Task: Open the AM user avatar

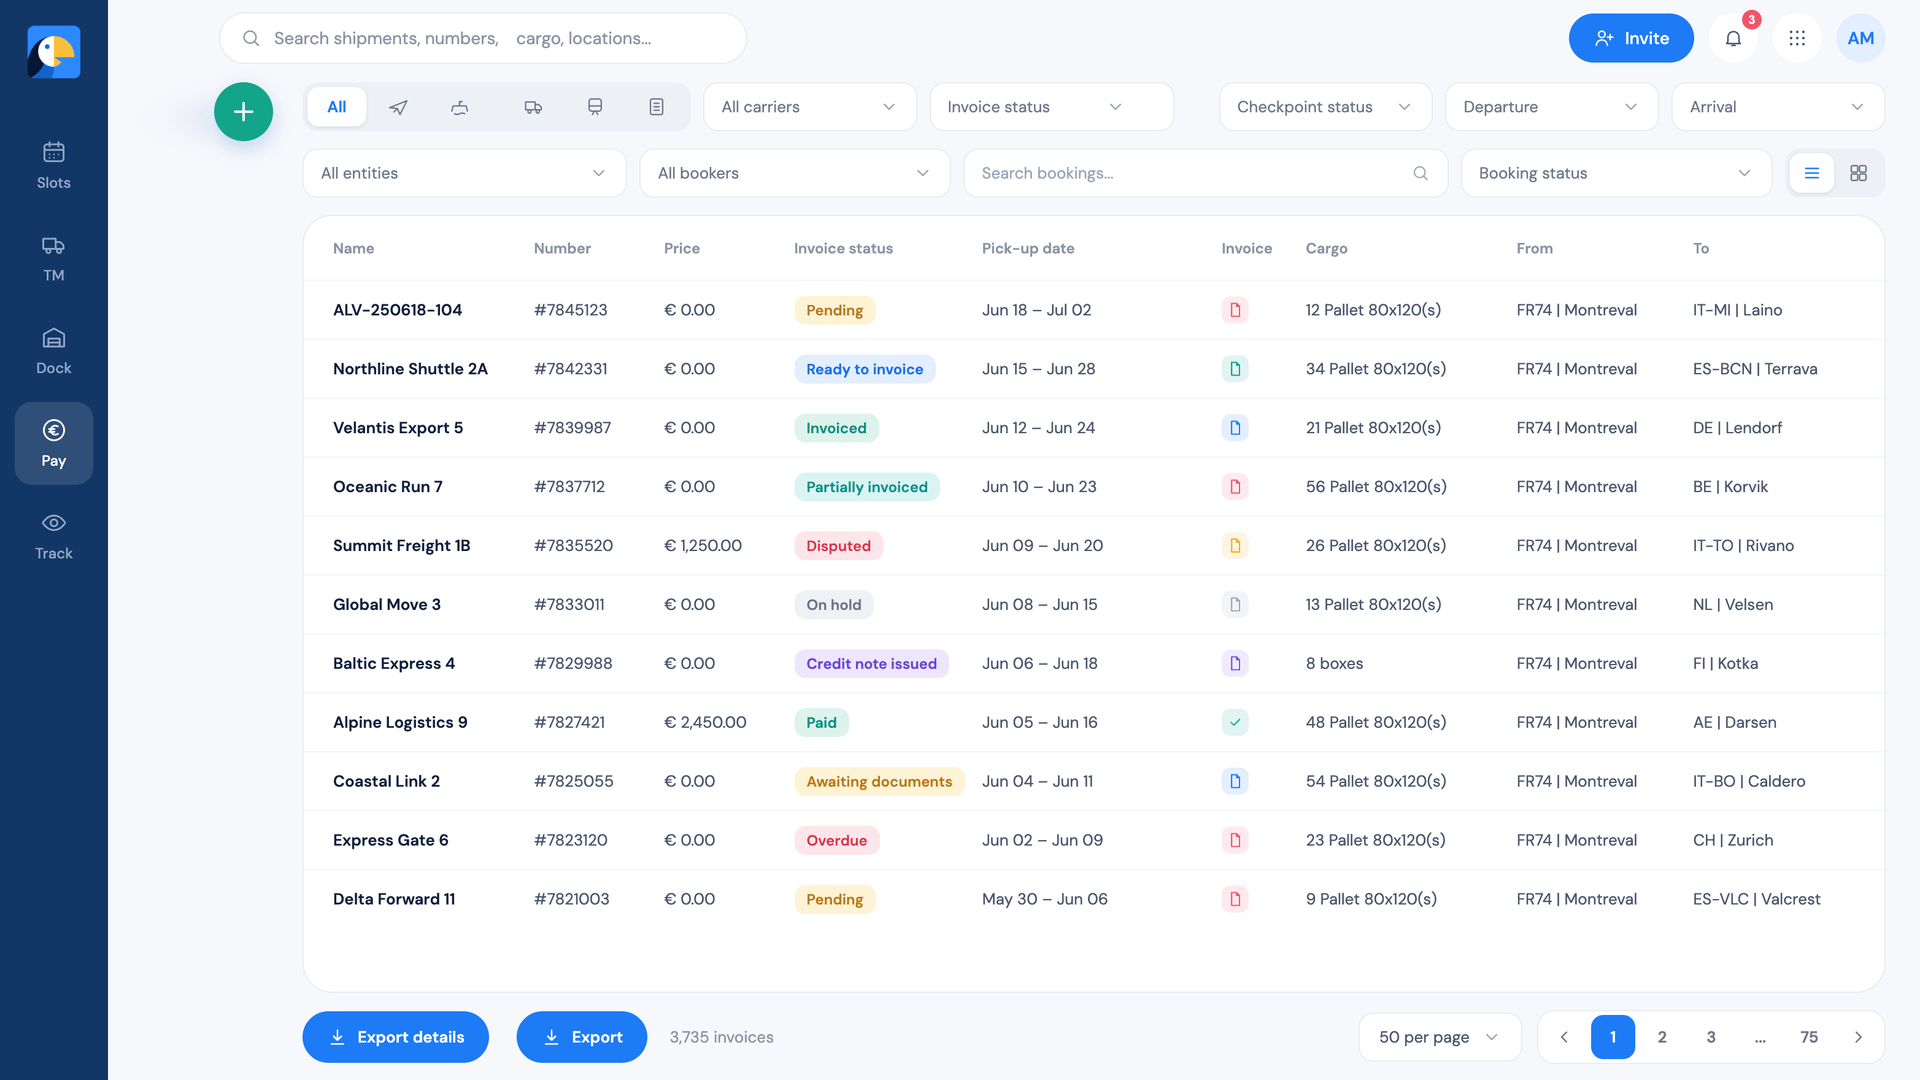Action: [1860, 38]
